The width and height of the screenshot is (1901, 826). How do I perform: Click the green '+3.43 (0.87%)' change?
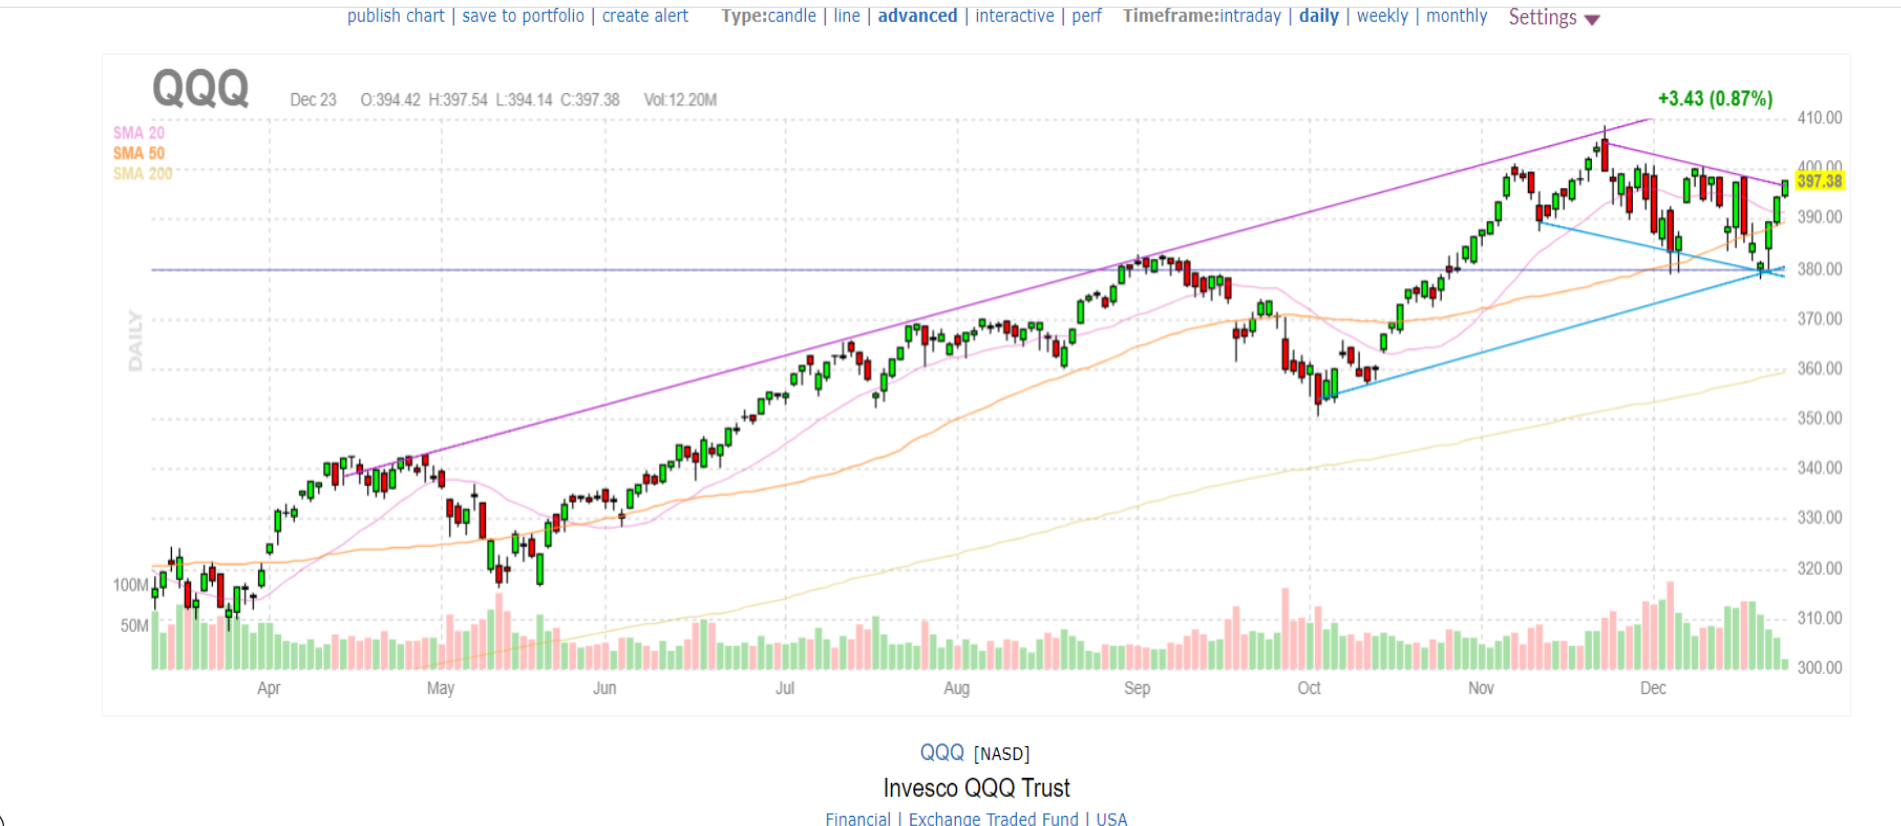[x=1715, y=99]
